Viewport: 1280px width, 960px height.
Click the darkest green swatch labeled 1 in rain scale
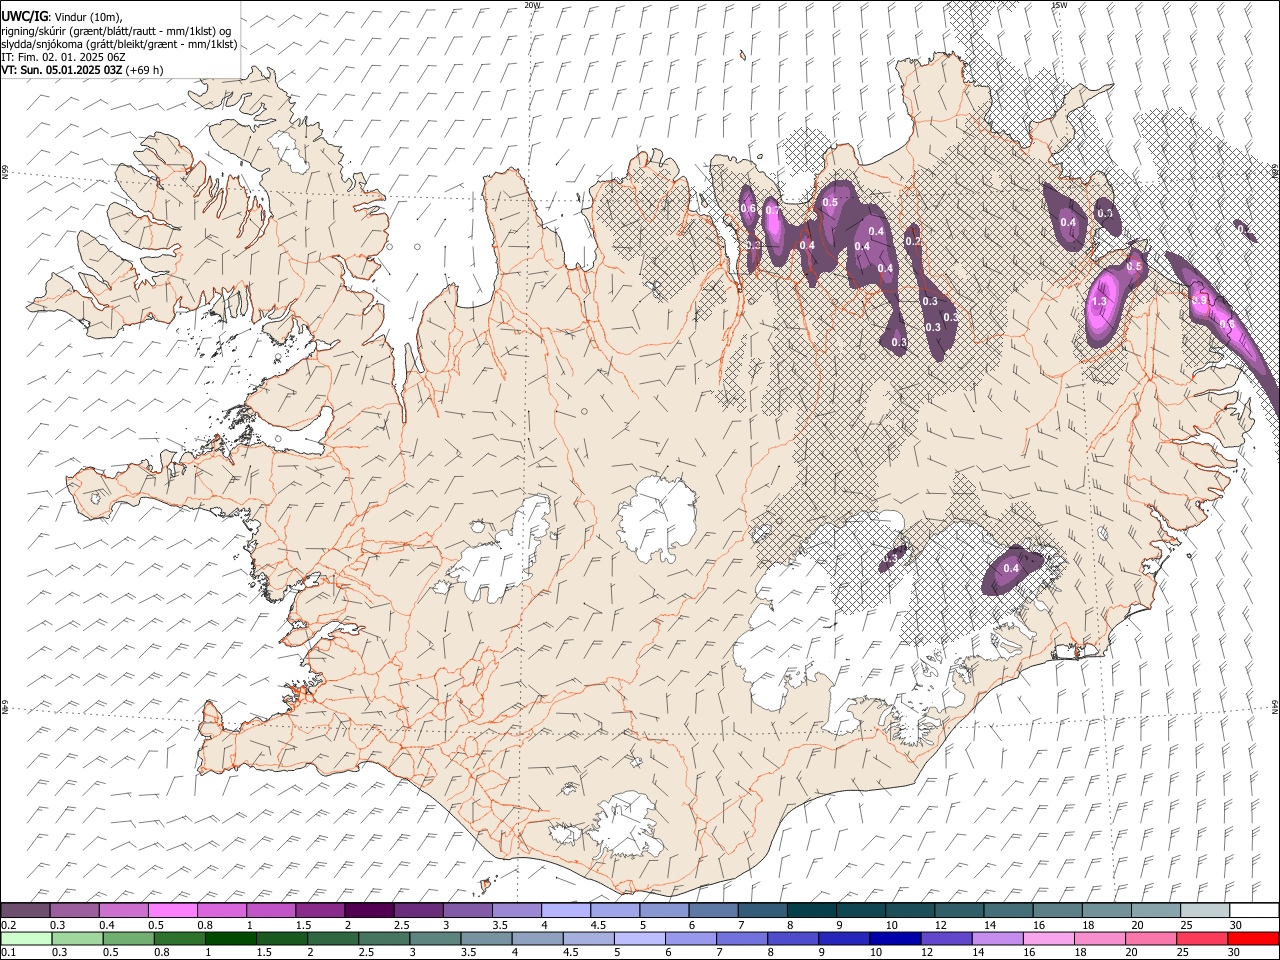tap(231, 938)
